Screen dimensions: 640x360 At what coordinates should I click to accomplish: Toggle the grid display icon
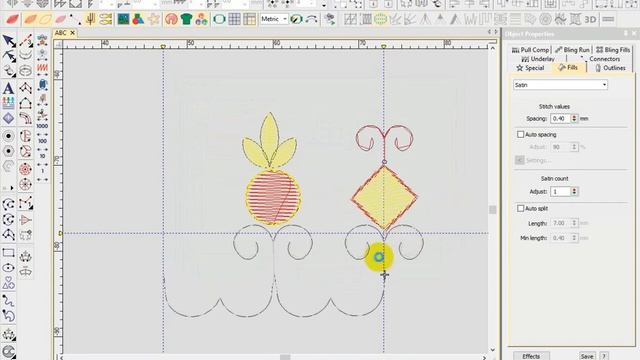click(x=234, y=19)
